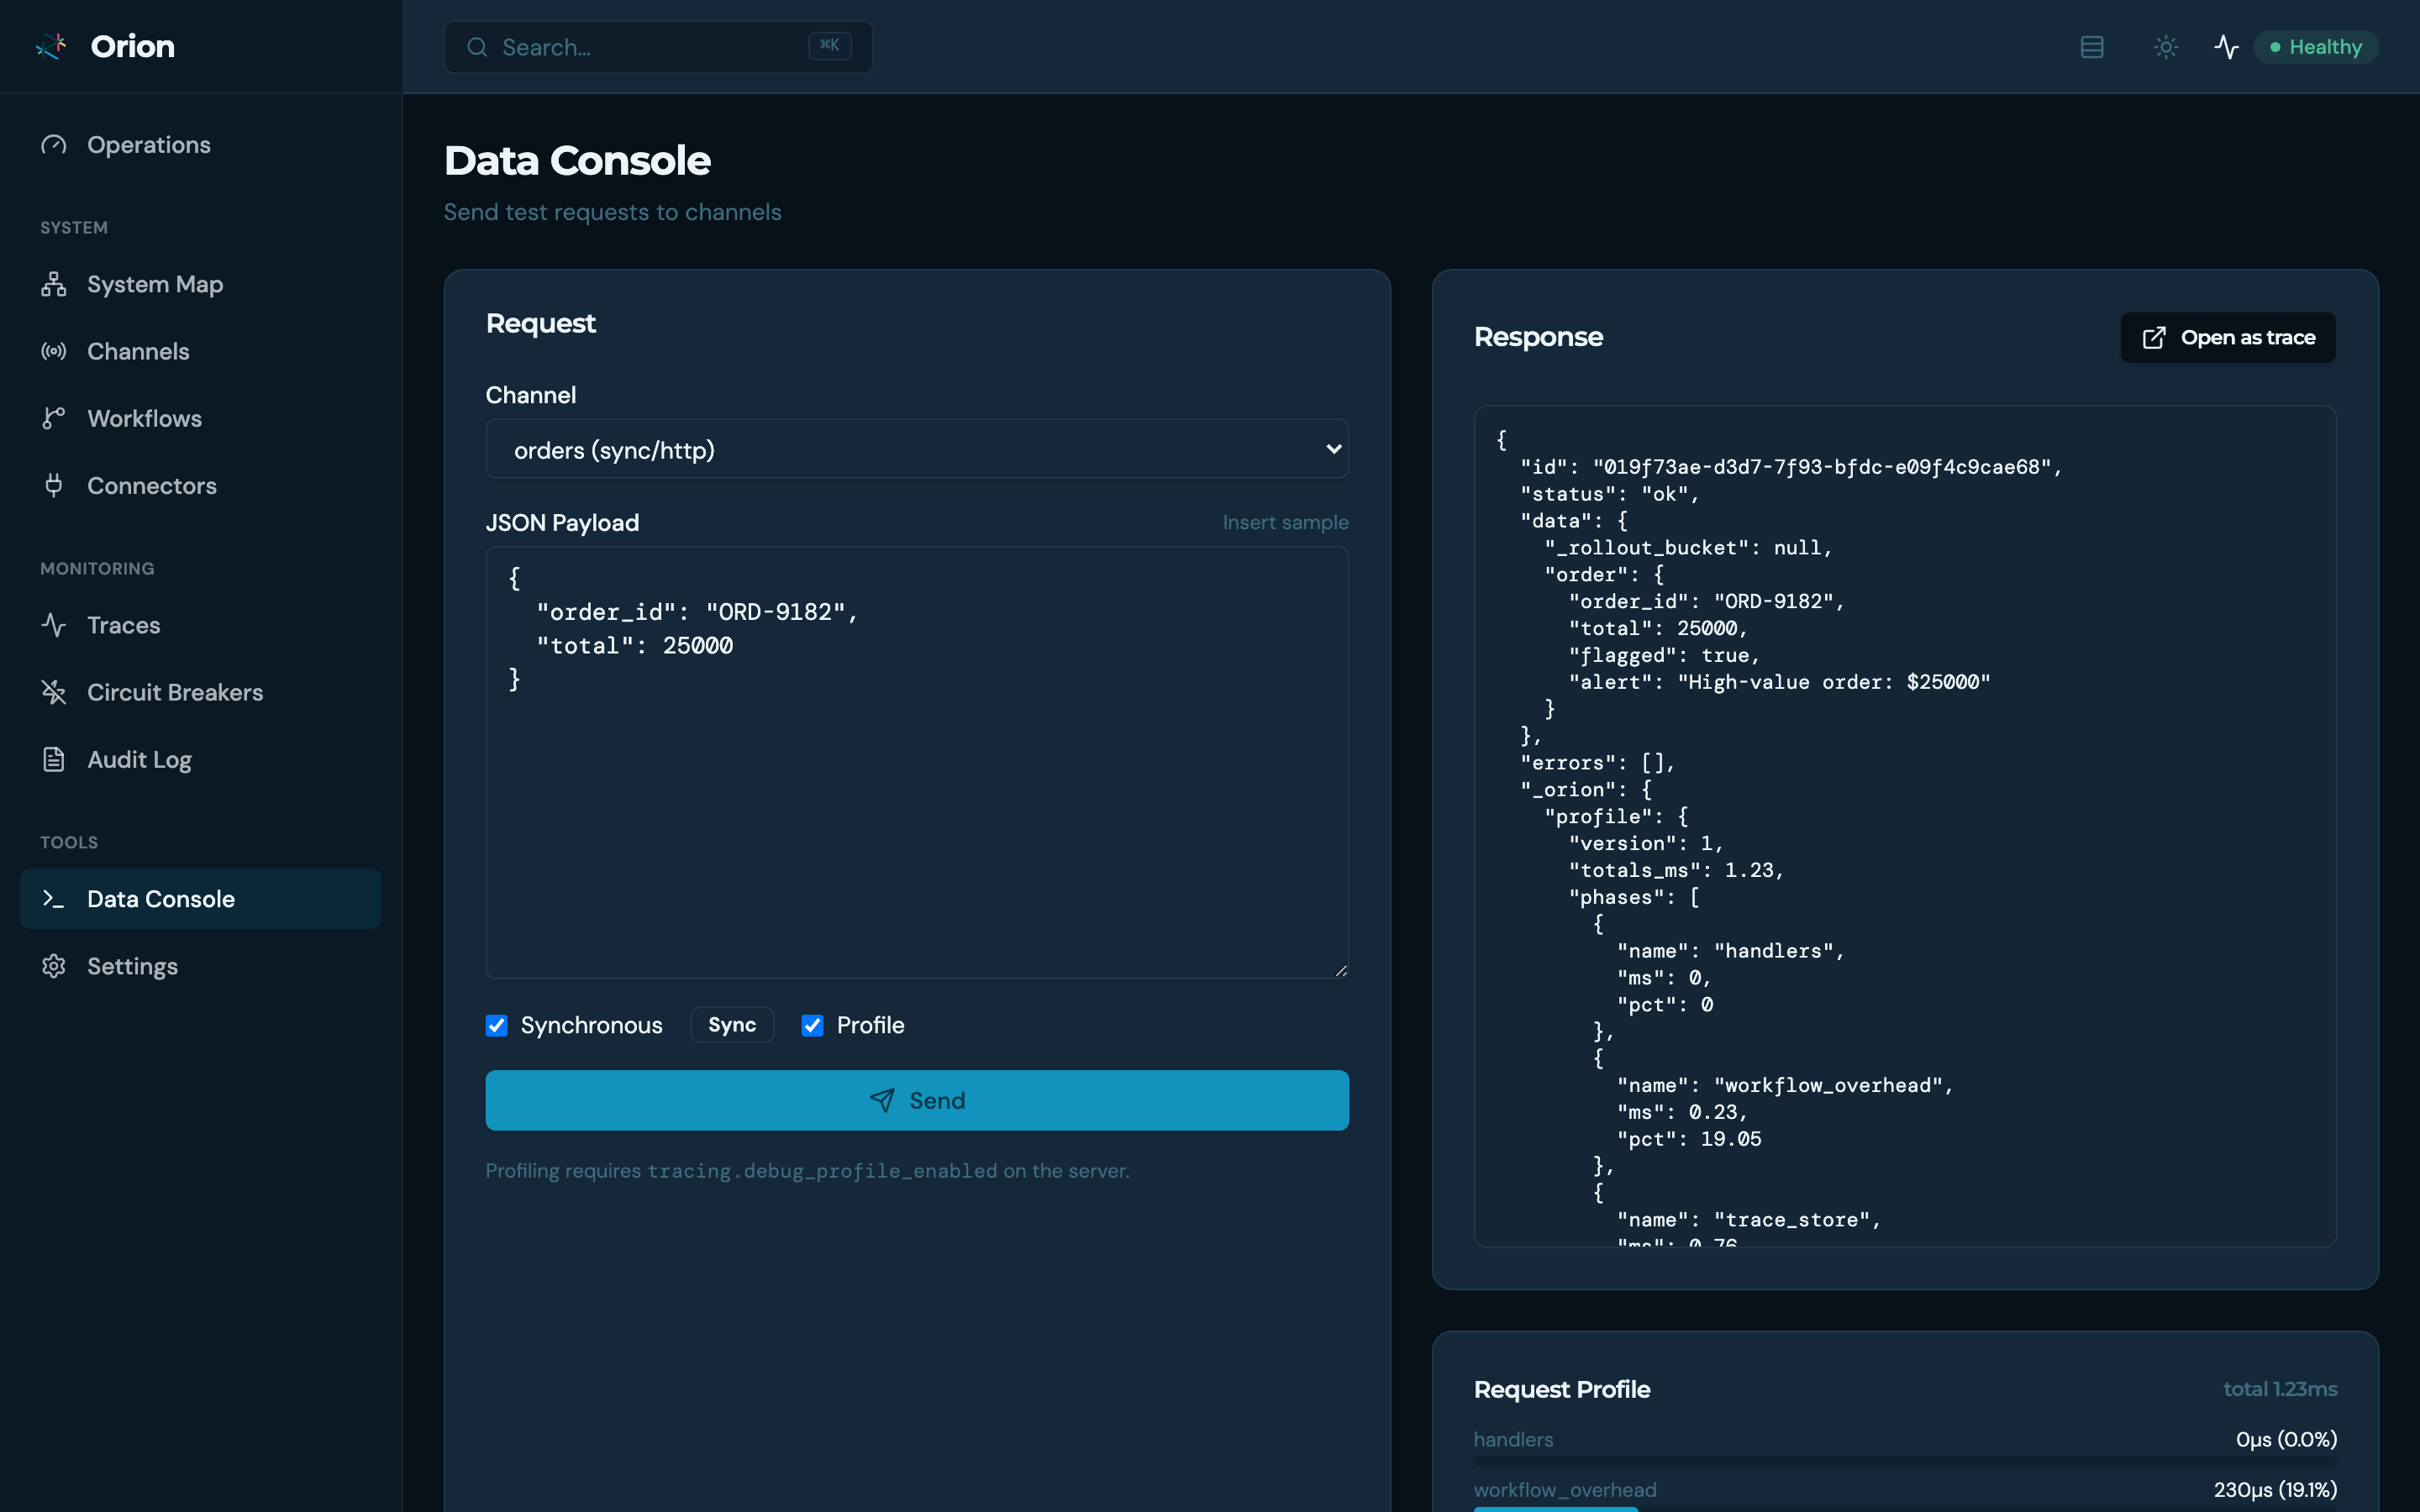
Task: Click the "order_id": "ORD-9182" payload line
Action: (697, 612)
